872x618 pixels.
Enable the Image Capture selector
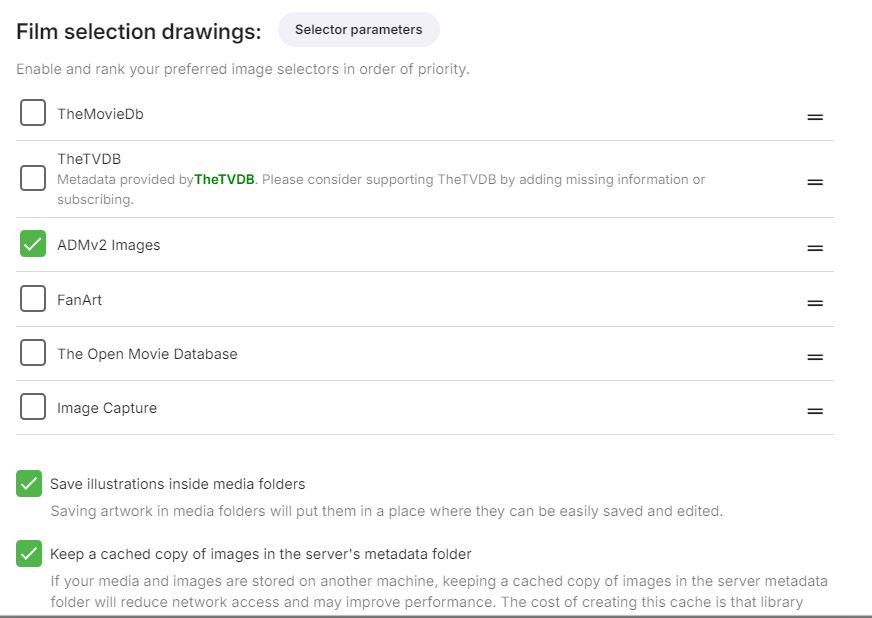tap(33, 407)
